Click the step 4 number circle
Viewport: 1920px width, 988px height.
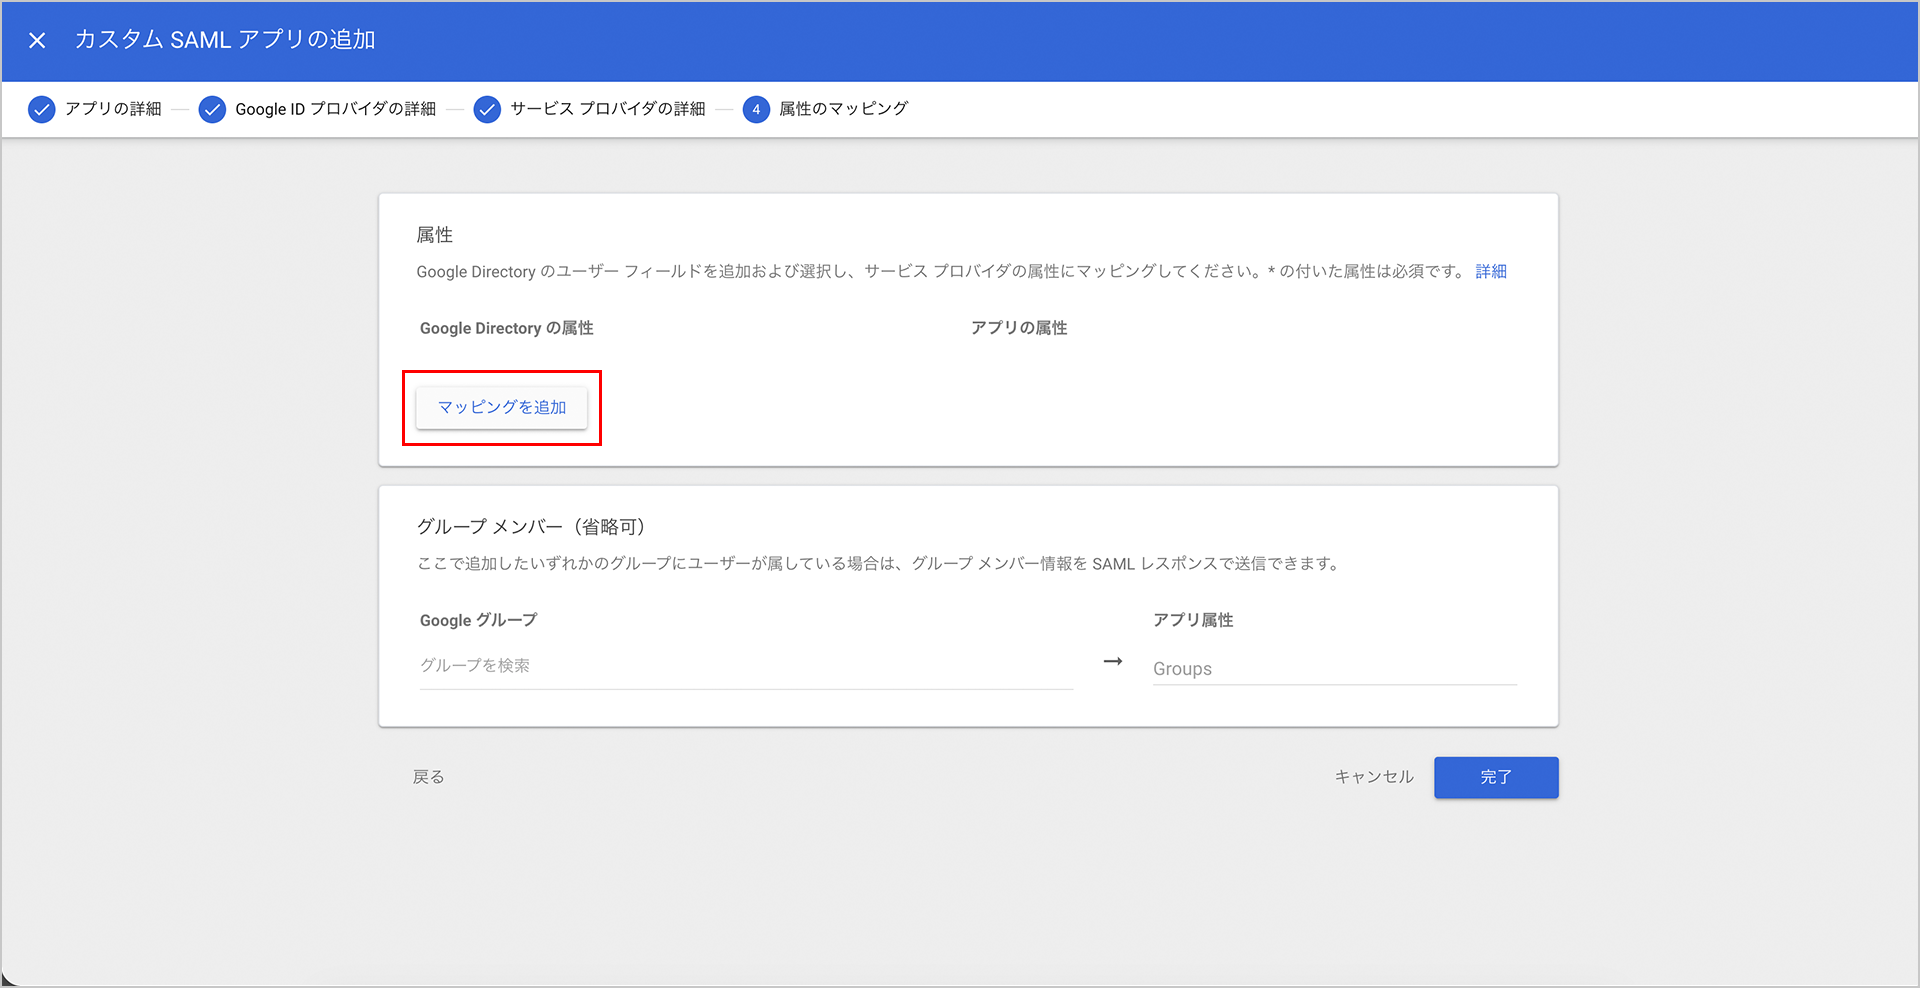[x=756, y=109]
